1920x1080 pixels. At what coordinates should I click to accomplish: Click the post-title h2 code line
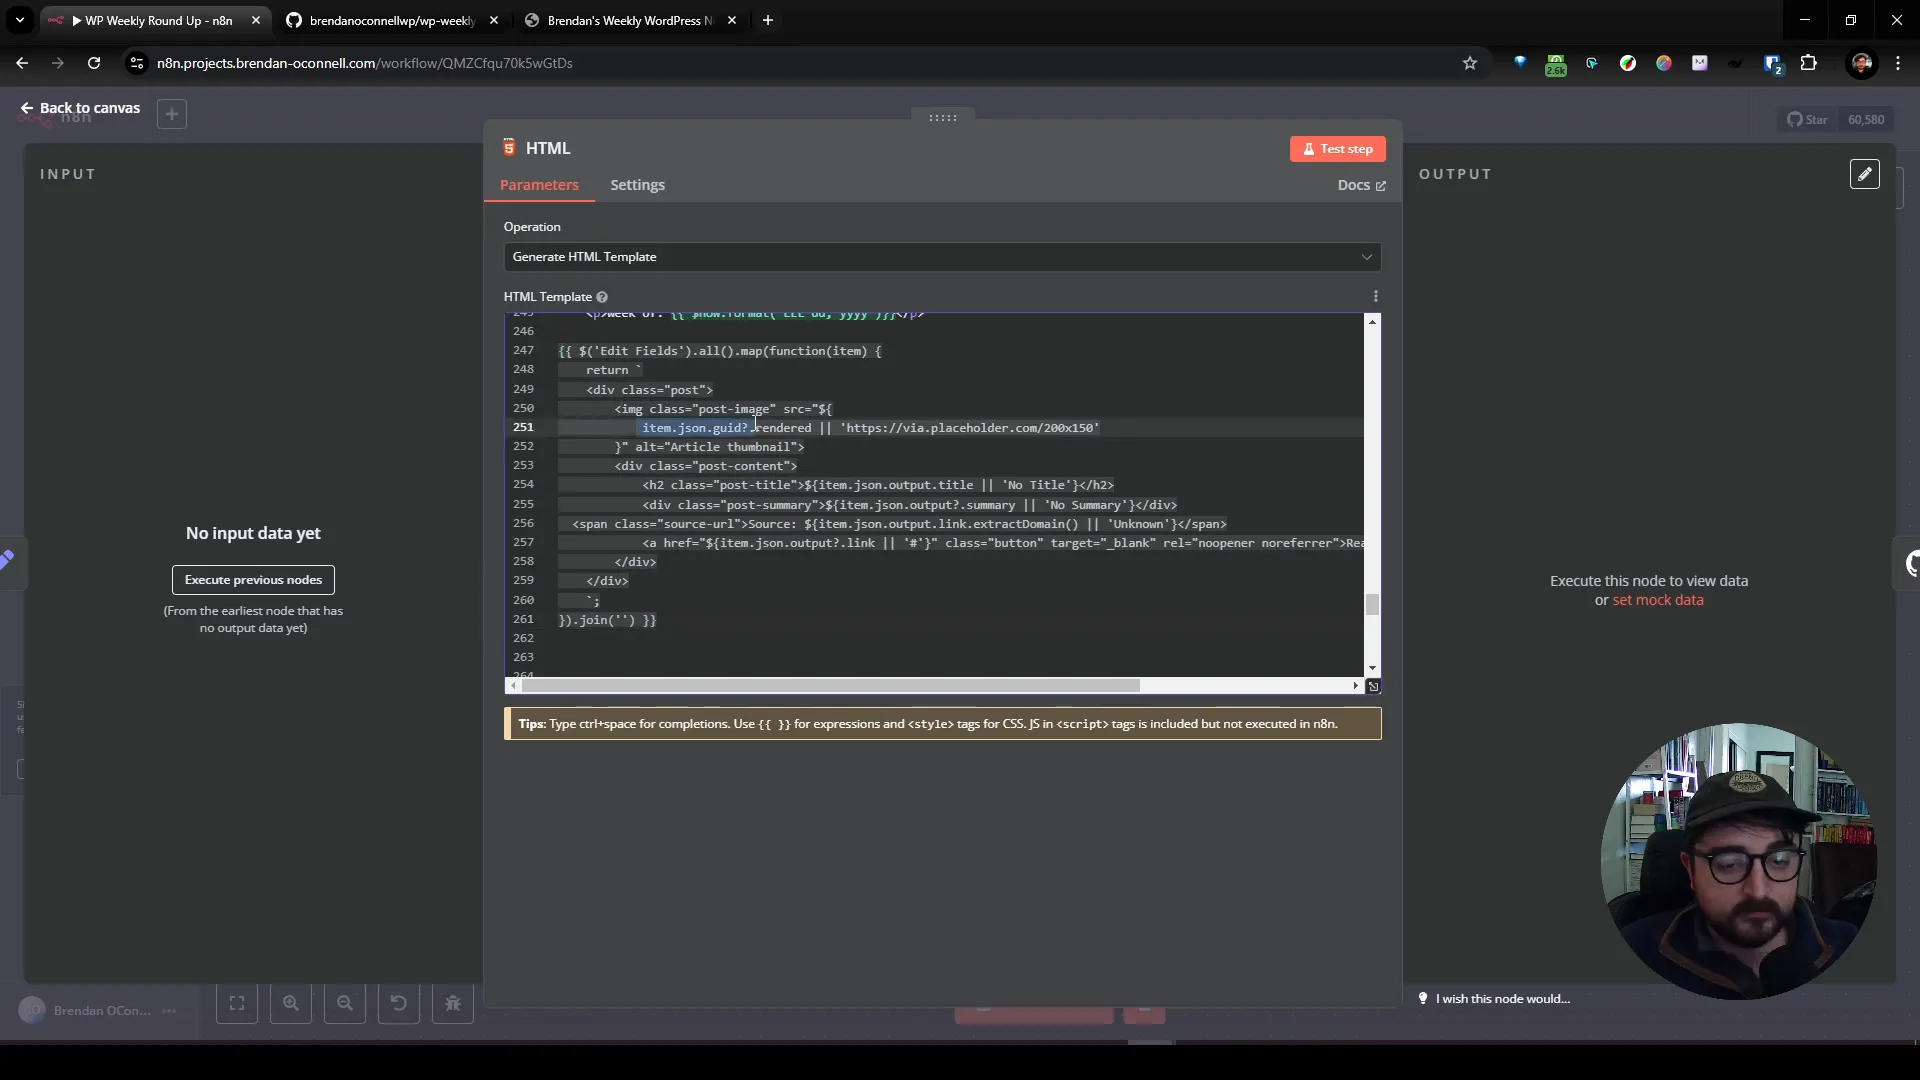coord(877,485)
